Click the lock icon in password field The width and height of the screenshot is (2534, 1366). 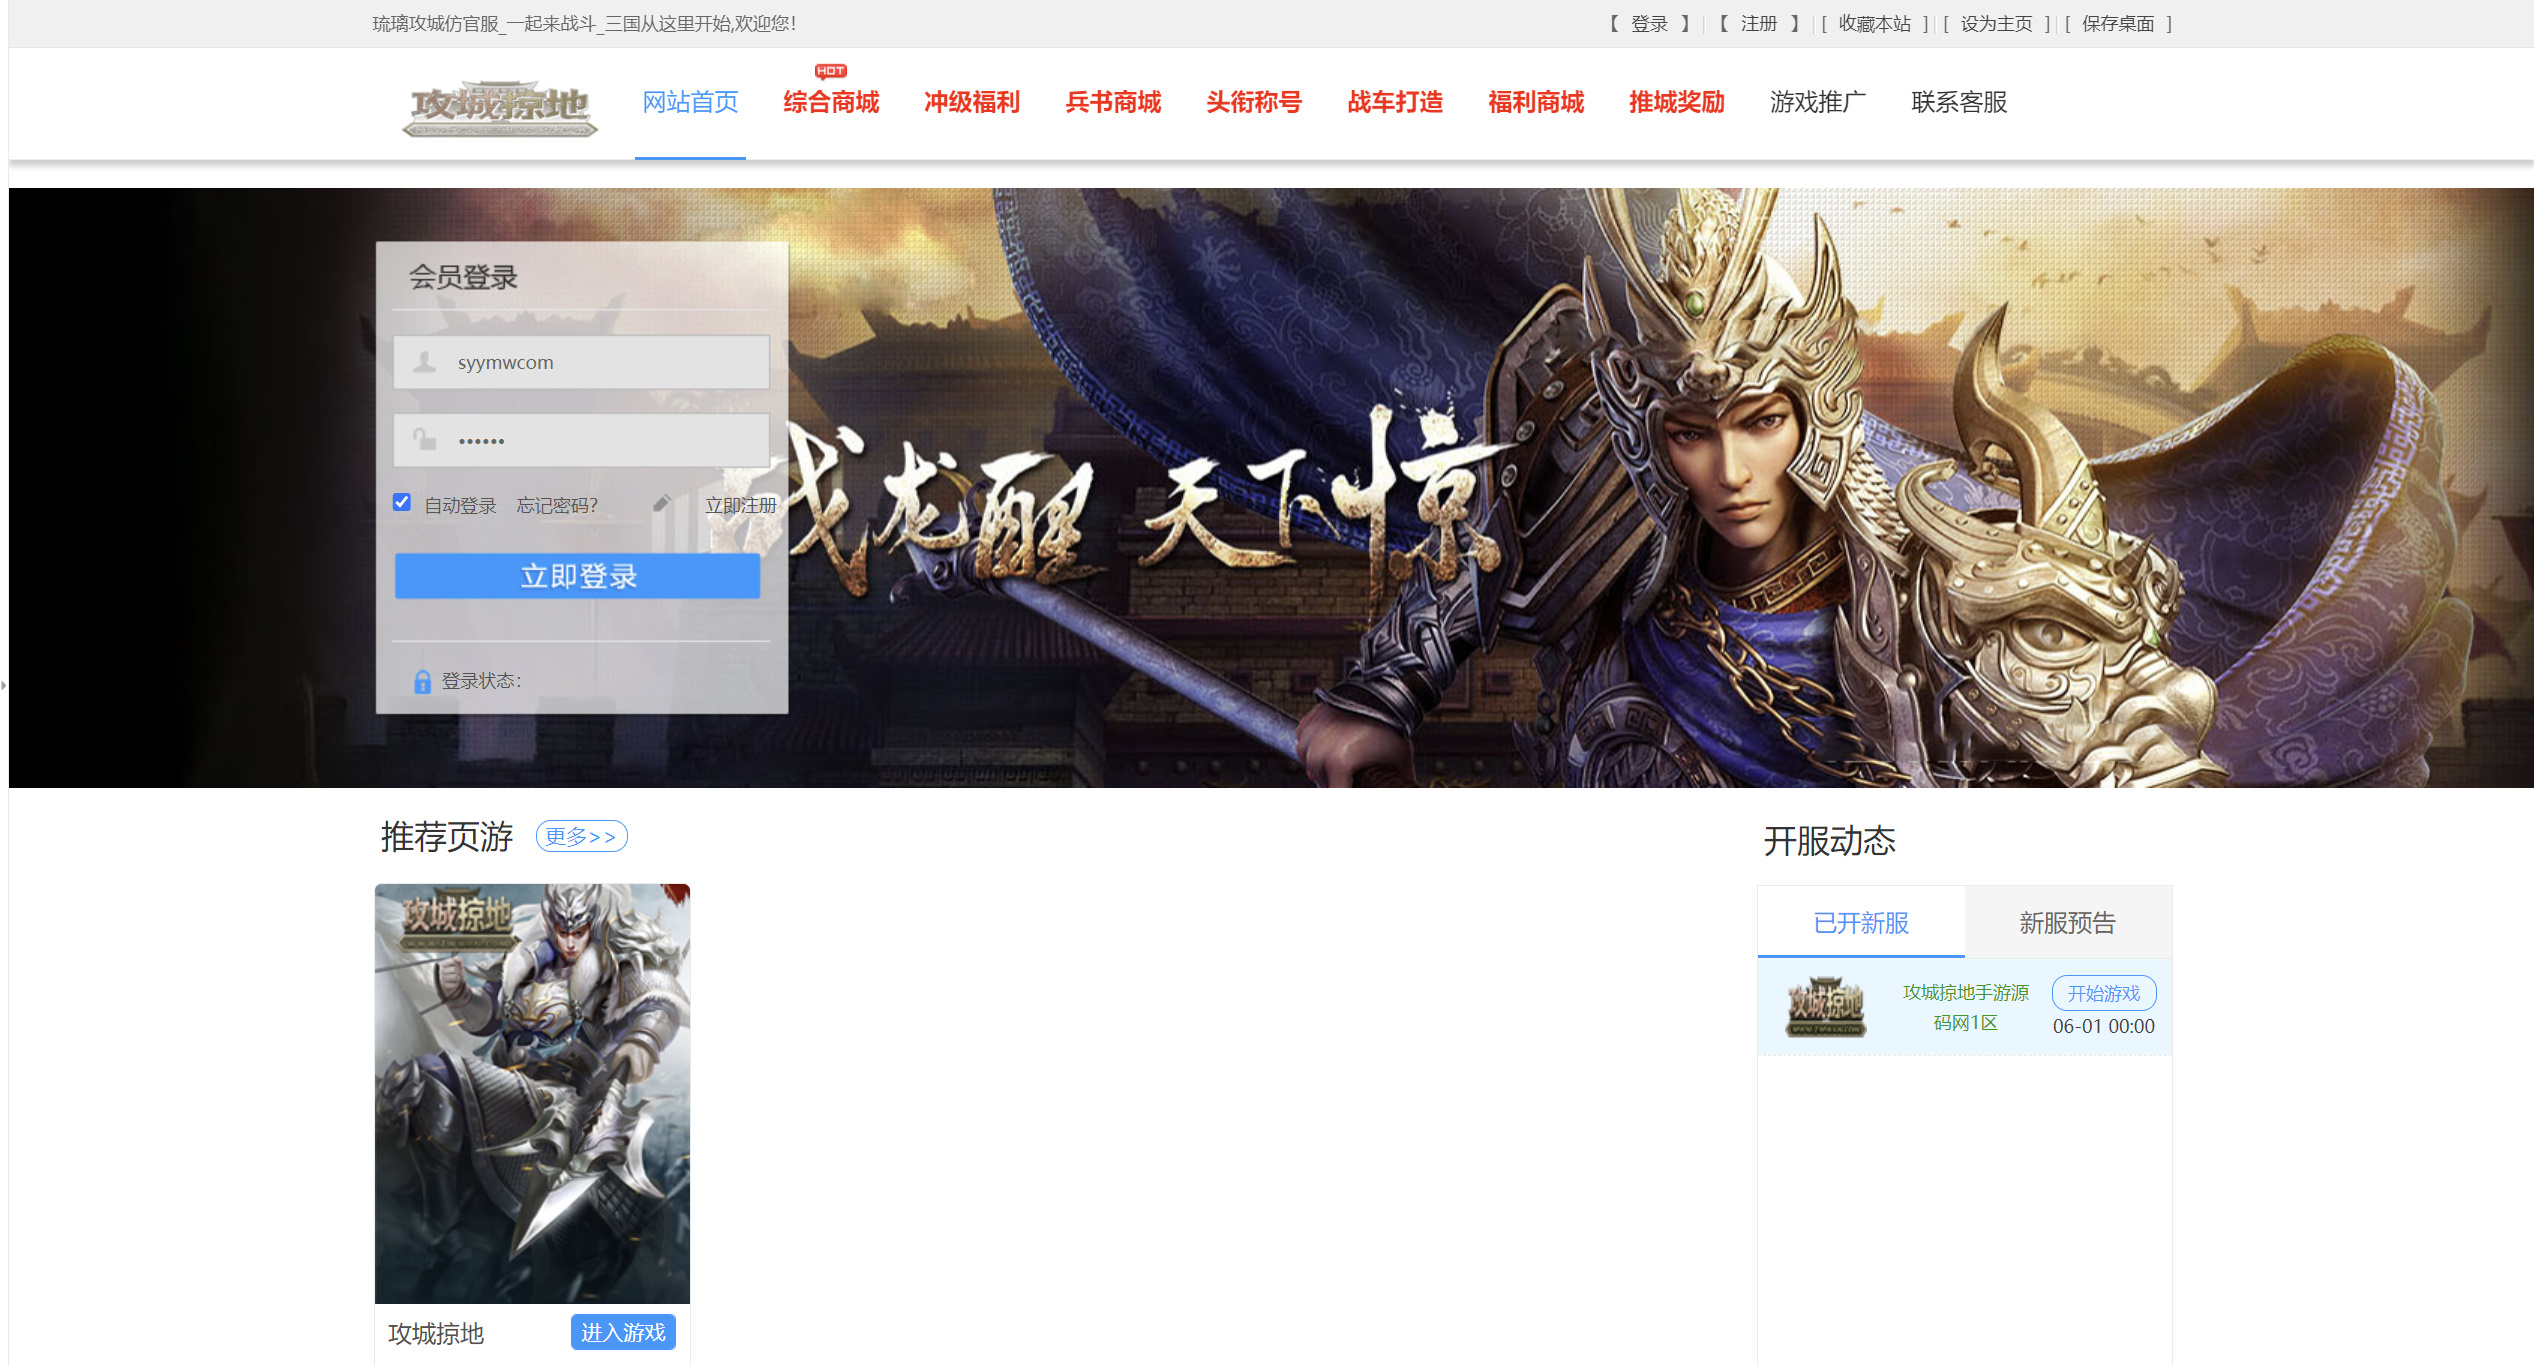tap(425, 440)
